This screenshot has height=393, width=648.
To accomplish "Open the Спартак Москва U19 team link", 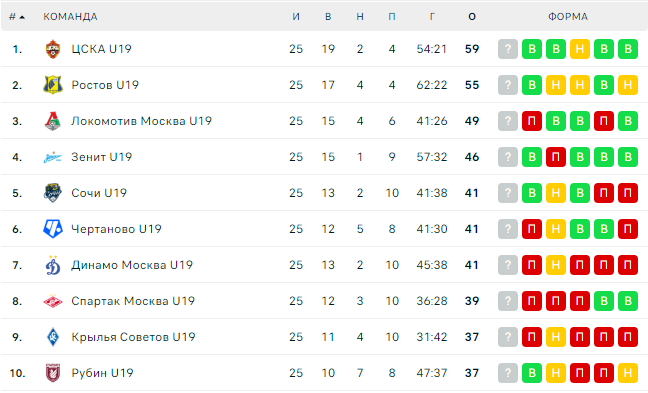I will pos(133,301).
